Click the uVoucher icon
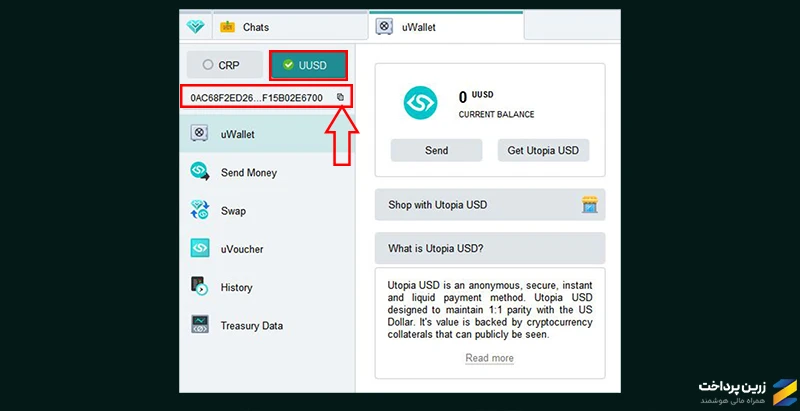The image size is (800, 411). click(199, 248)
